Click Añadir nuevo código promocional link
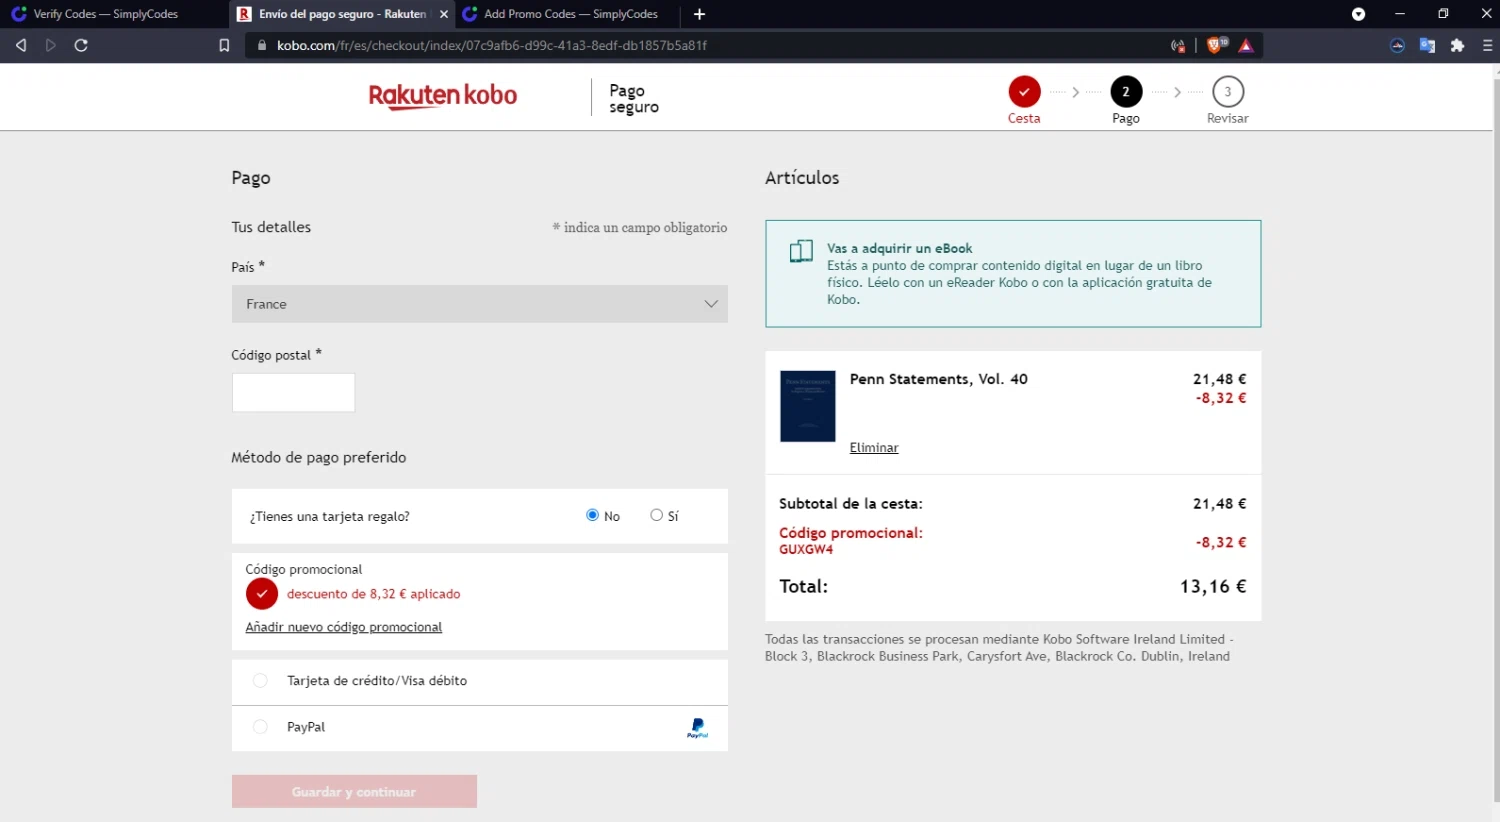1500x822 pixels. tap(344, 627)
